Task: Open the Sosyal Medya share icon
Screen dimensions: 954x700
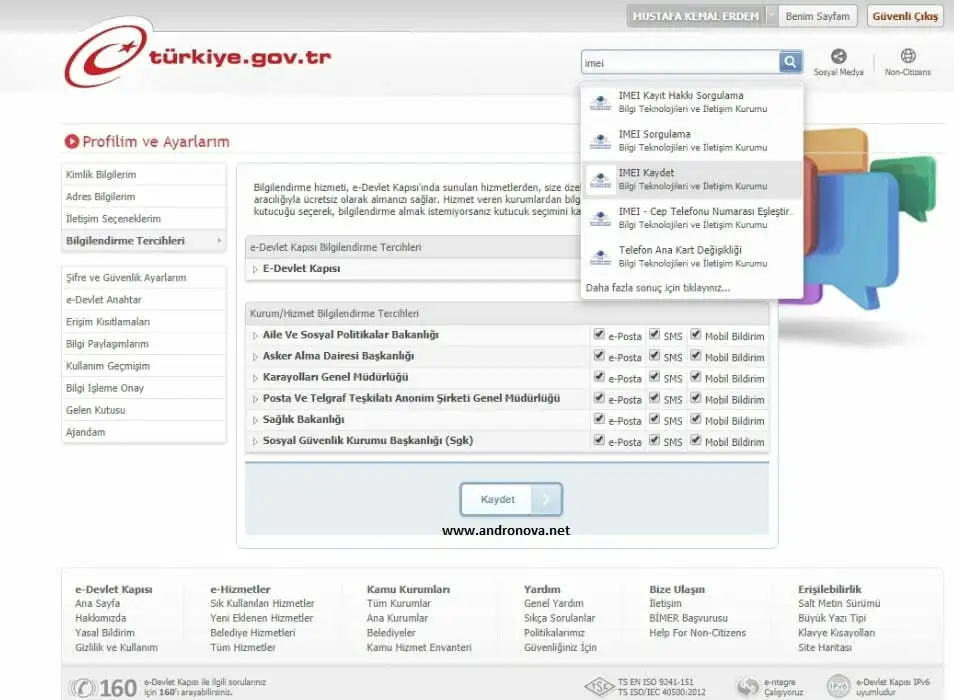Action: pyautogui.click(x=838, y=56)
